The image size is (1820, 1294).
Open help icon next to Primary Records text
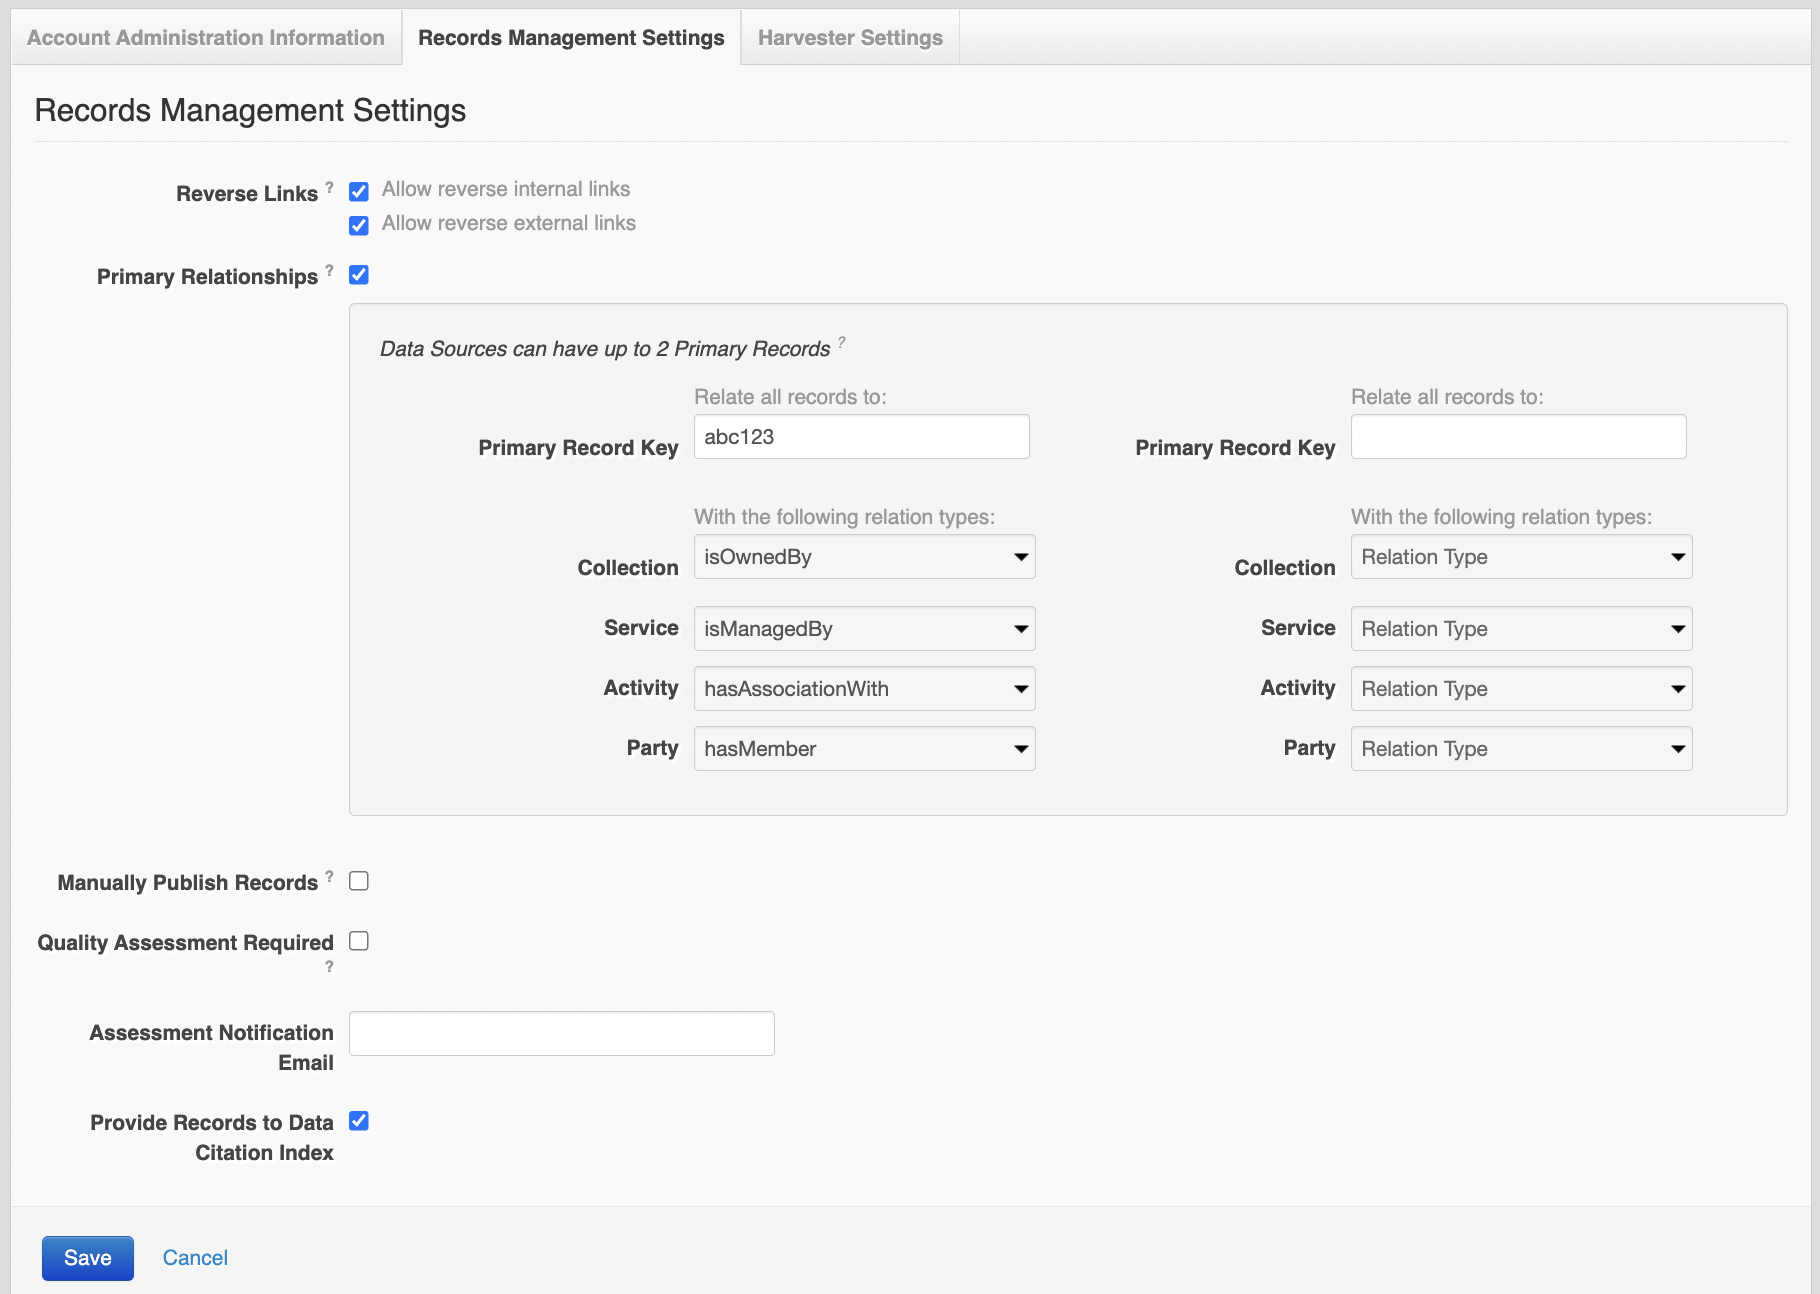point(842,342)
